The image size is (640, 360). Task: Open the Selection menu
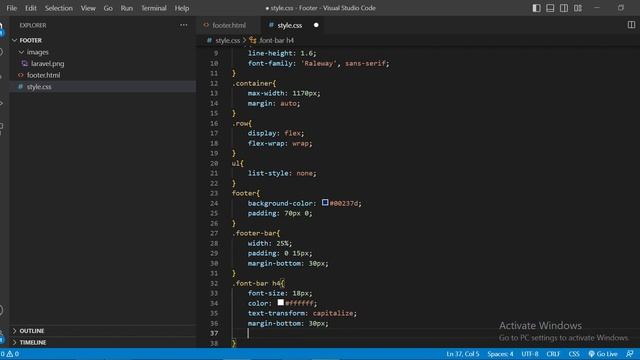click(x=58, y=8)
